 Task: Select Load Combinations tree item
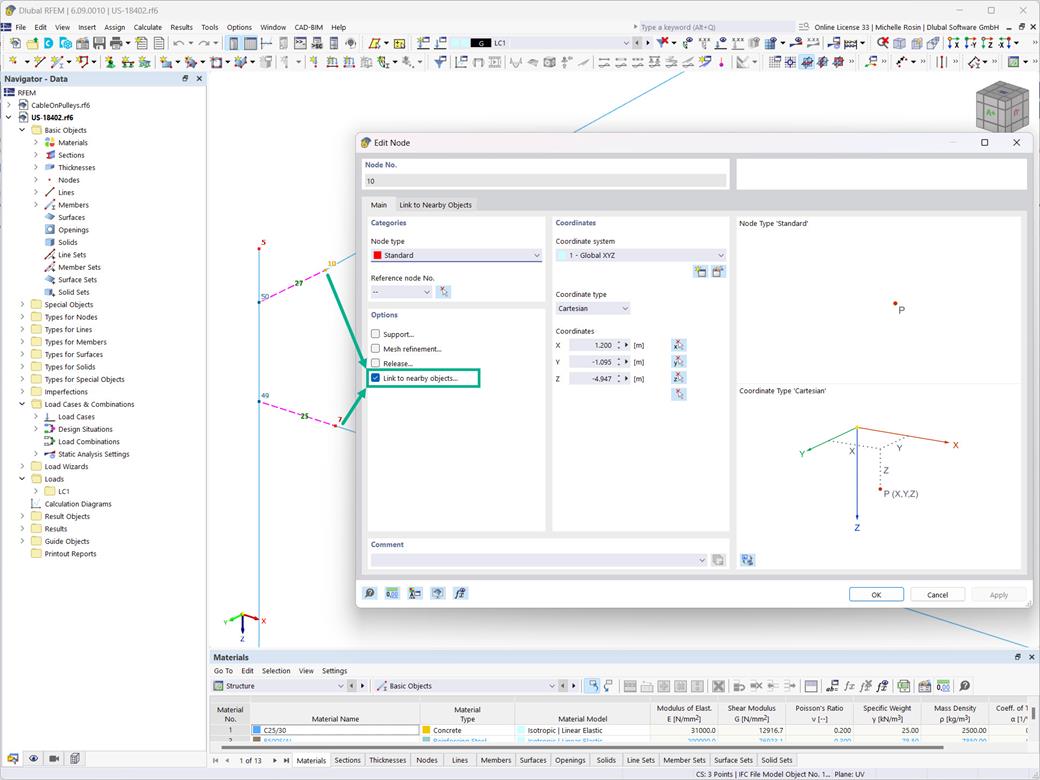[89, 442]
